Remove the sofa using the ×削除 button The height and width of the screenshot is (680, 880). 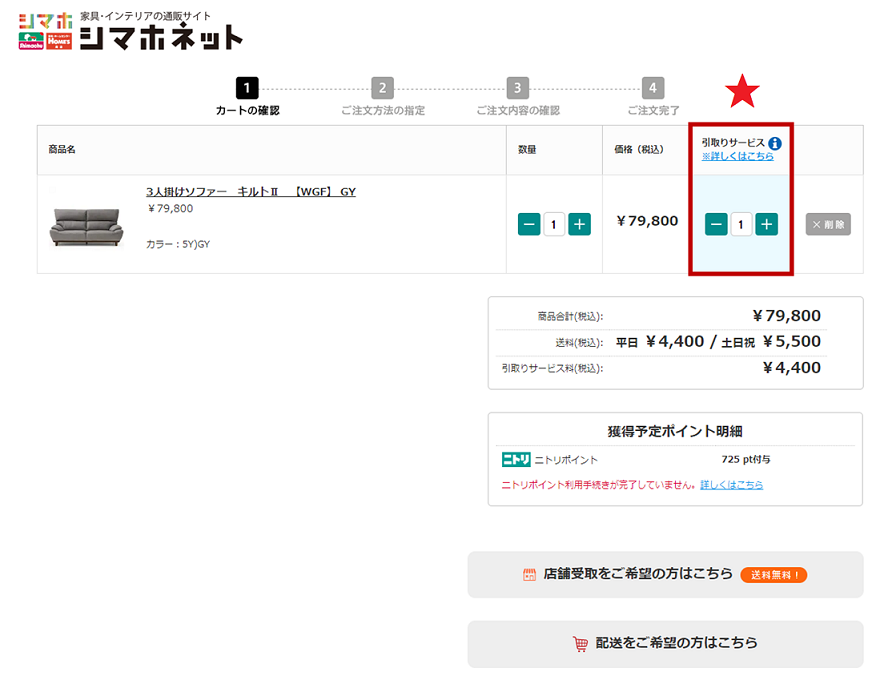pyautogui.click(x=828, y=225)
